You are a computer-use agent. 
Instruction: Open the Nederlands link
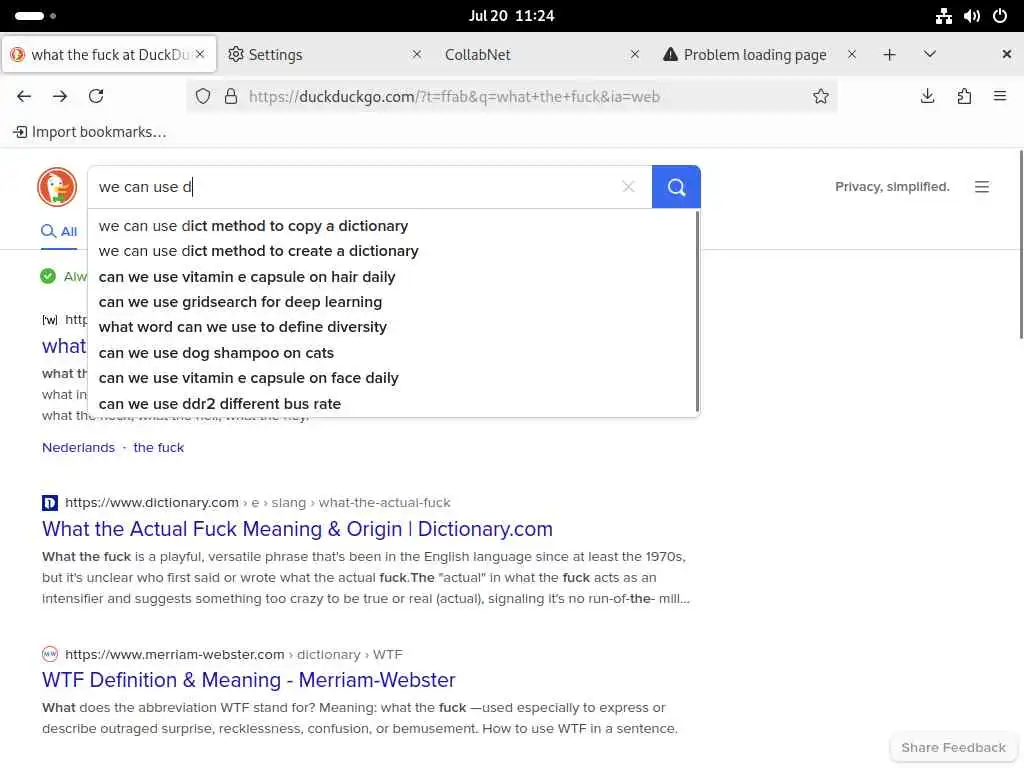pos(78,448)
